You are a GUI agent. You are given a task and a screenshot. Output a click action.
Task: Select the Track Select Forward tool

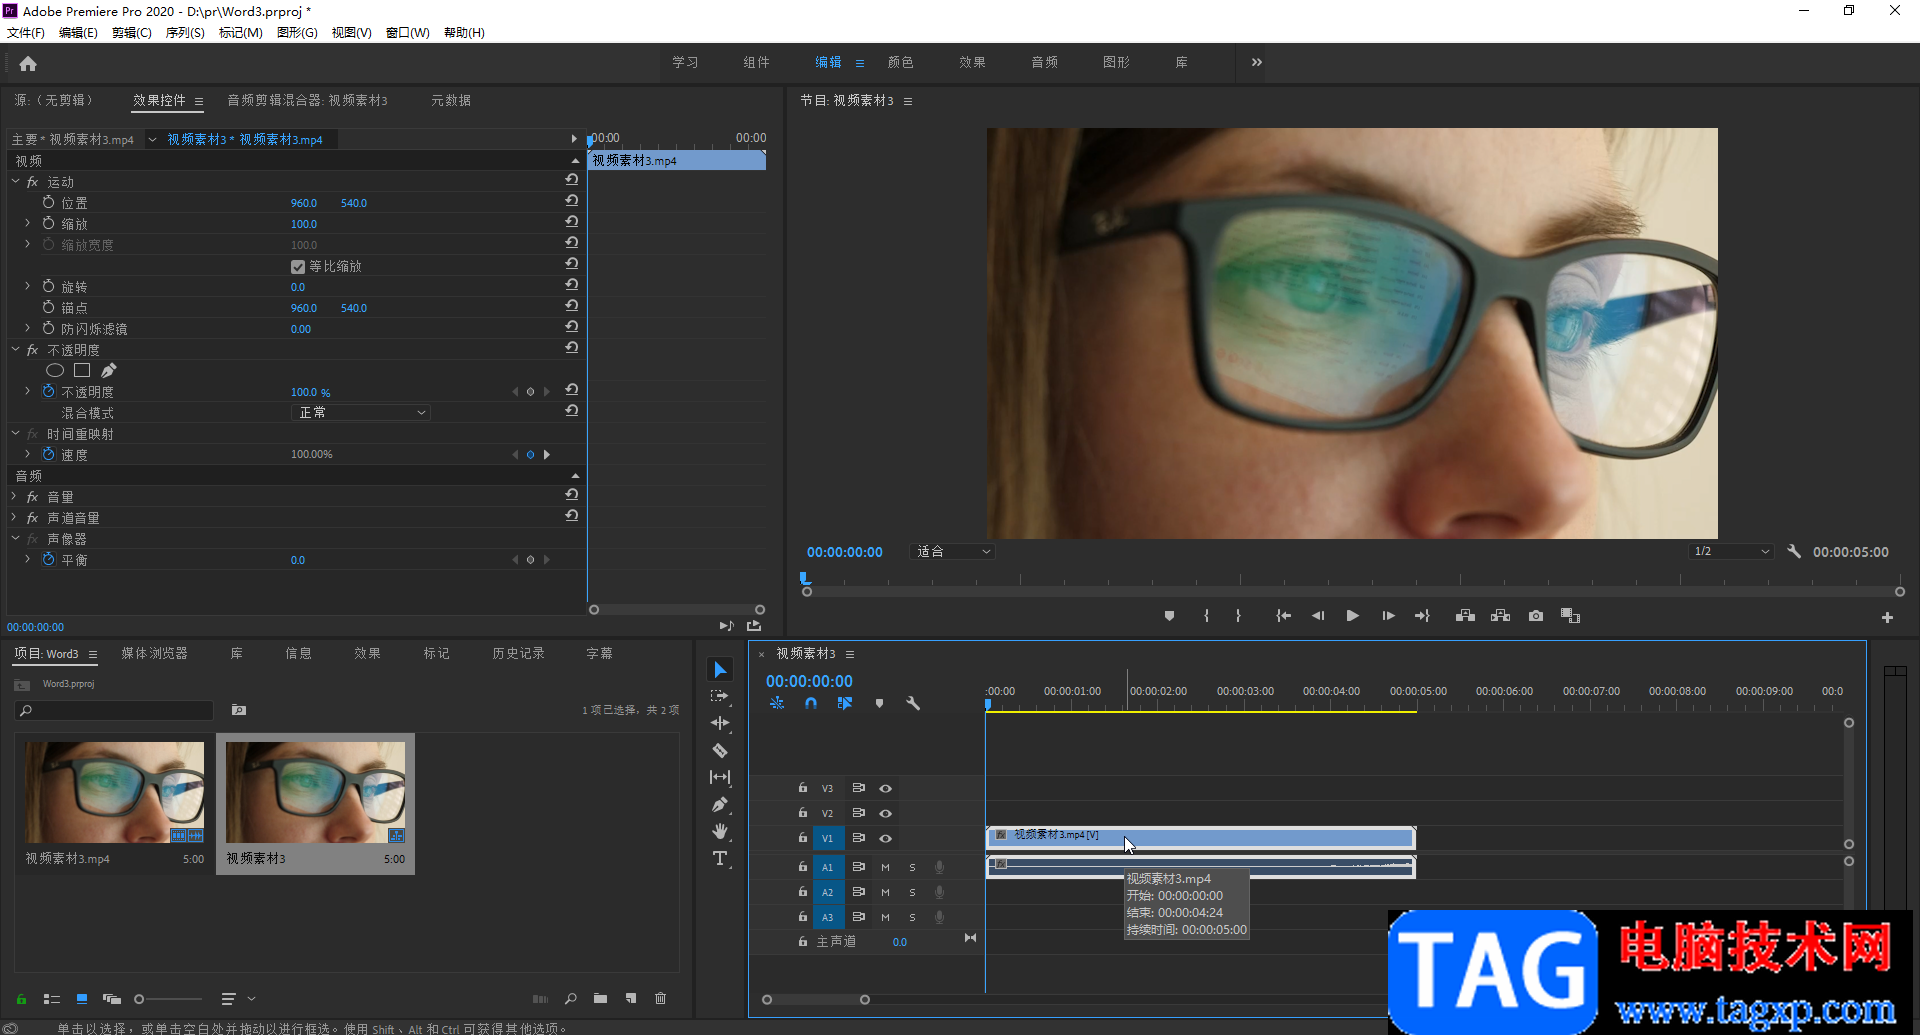tap(720, 696)
